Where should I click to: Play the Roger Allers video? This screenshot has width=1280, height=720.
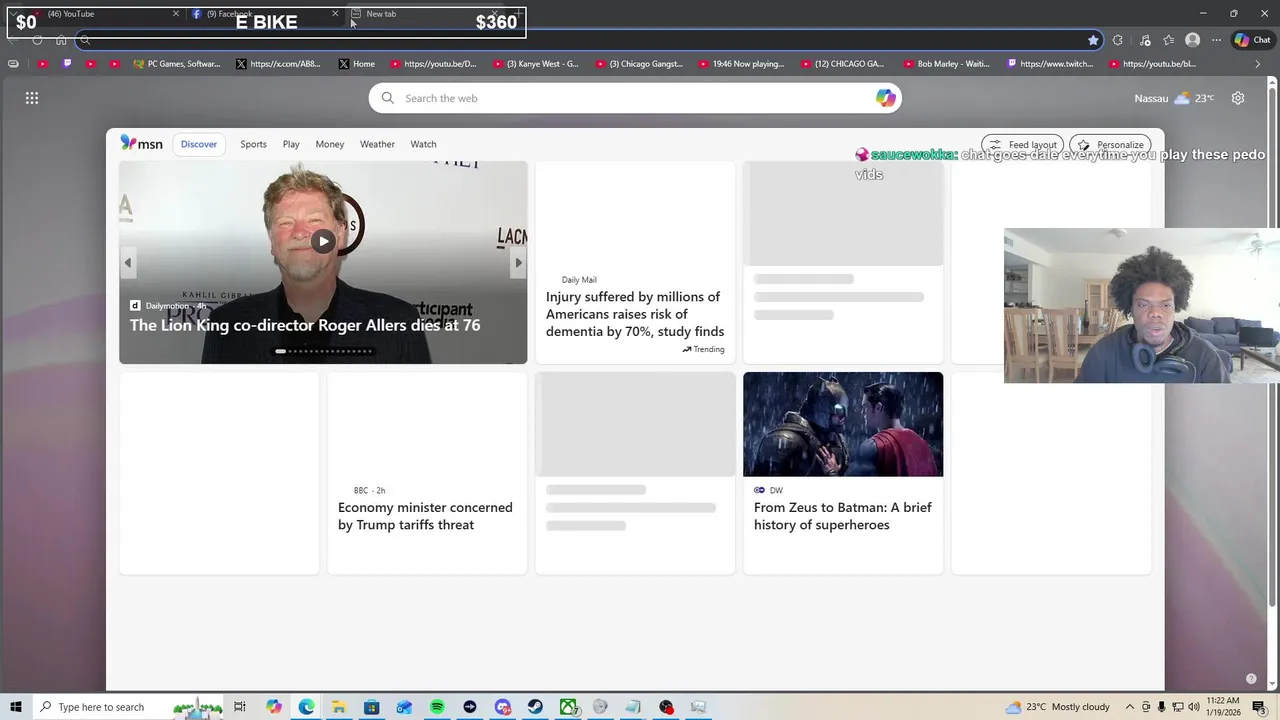[323, 241]
